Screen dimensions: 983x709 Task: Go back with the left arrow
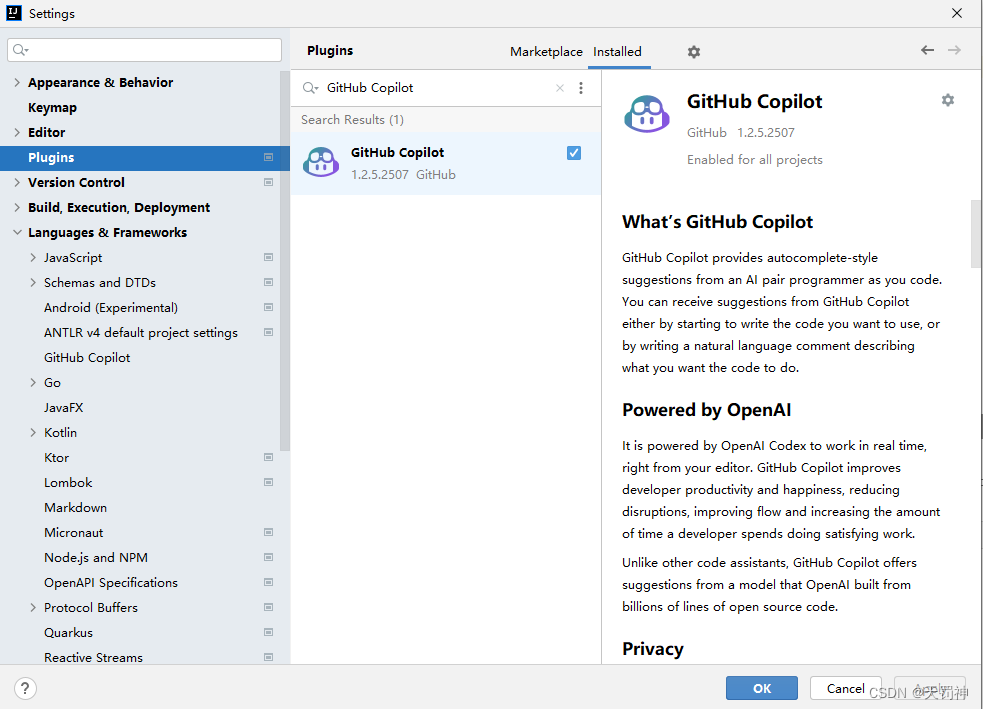927,50
